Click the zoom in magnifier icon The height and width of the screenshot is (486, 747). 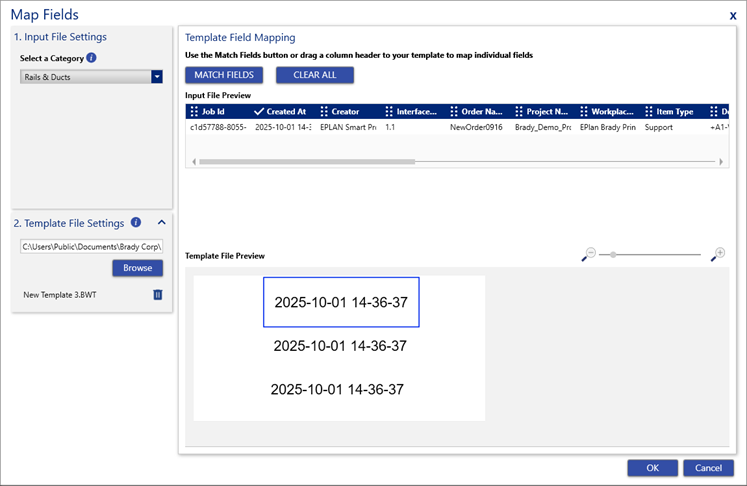point(718,255)
